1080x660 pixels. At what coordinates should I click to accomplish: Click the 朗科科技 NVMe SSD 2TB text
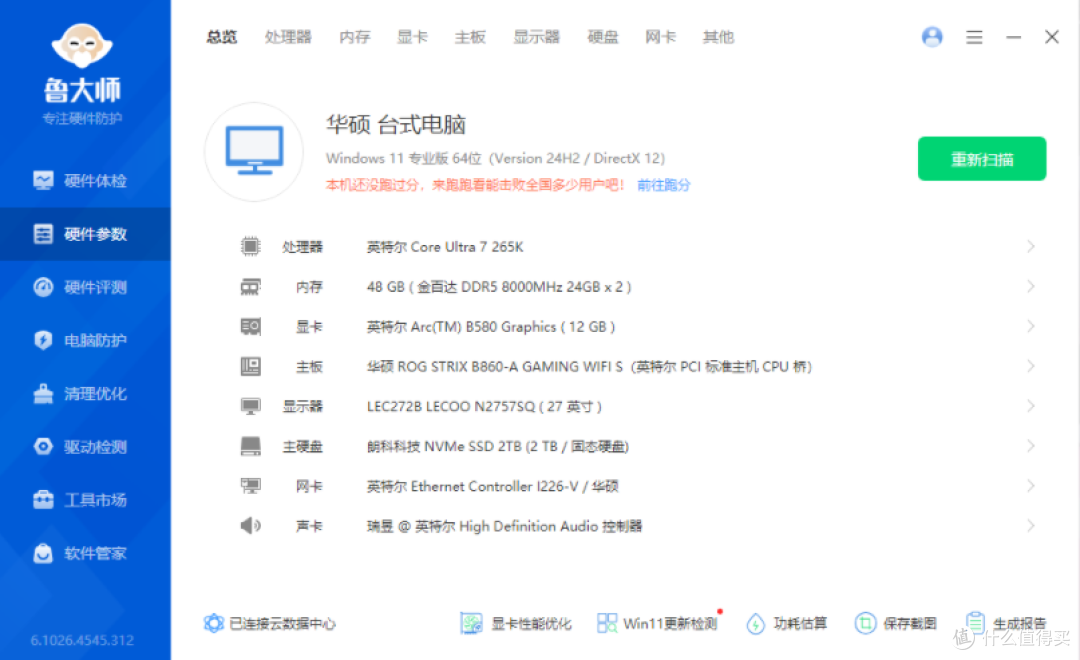click(x=497, y=446)
